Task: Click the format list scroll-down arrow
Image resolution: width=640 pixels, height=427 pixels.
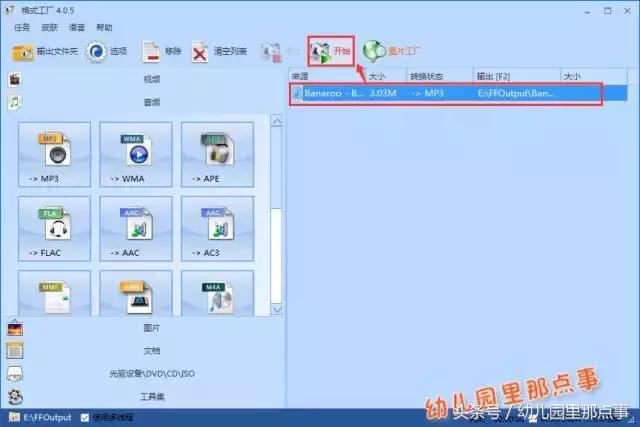Action: point(277,309)
